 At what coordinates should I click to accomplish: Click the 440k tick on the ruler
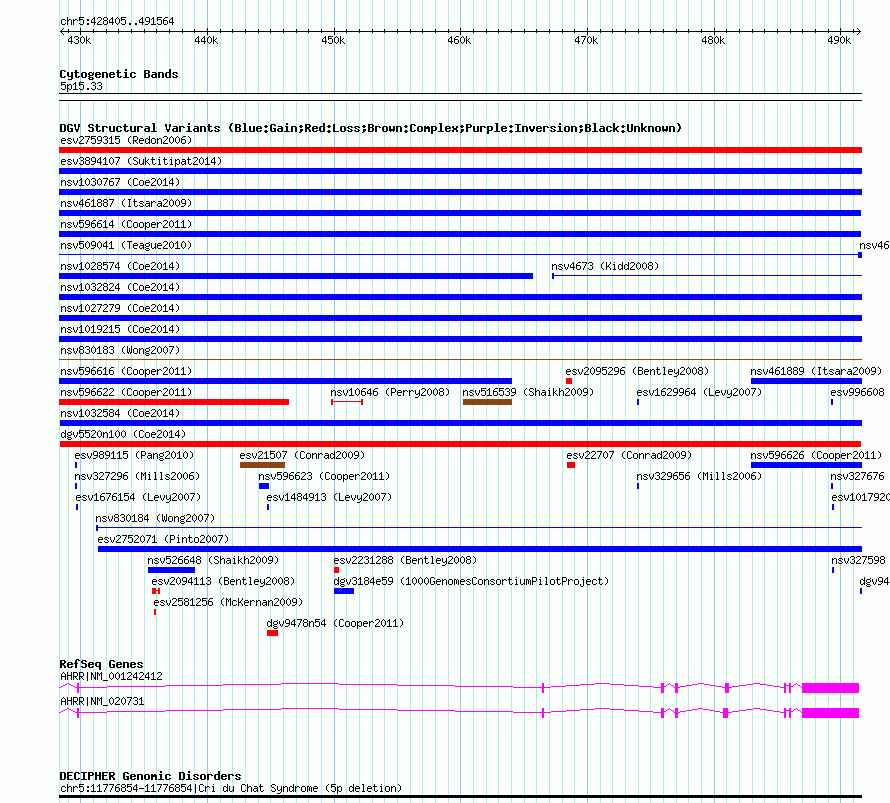[x=206, y=40]
